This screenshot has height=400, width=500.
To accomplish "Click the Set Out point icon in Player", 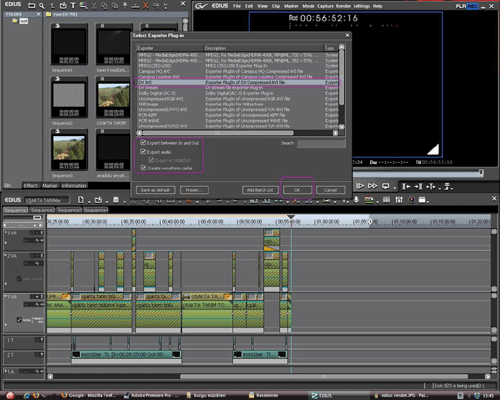I will pyautogui.click(x=418, y=186).
